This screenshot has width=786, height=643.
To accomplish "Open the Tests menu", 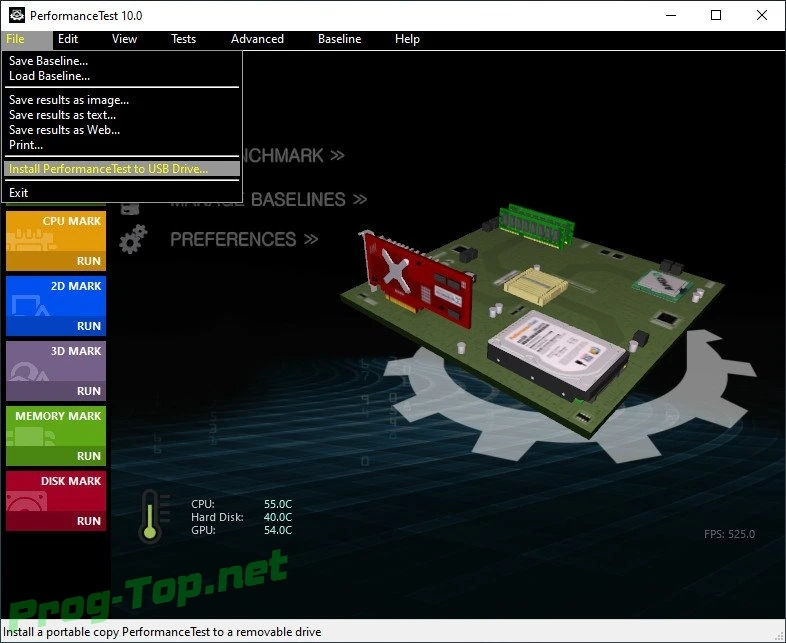I will pyautogui.click(x=183, y=39).
